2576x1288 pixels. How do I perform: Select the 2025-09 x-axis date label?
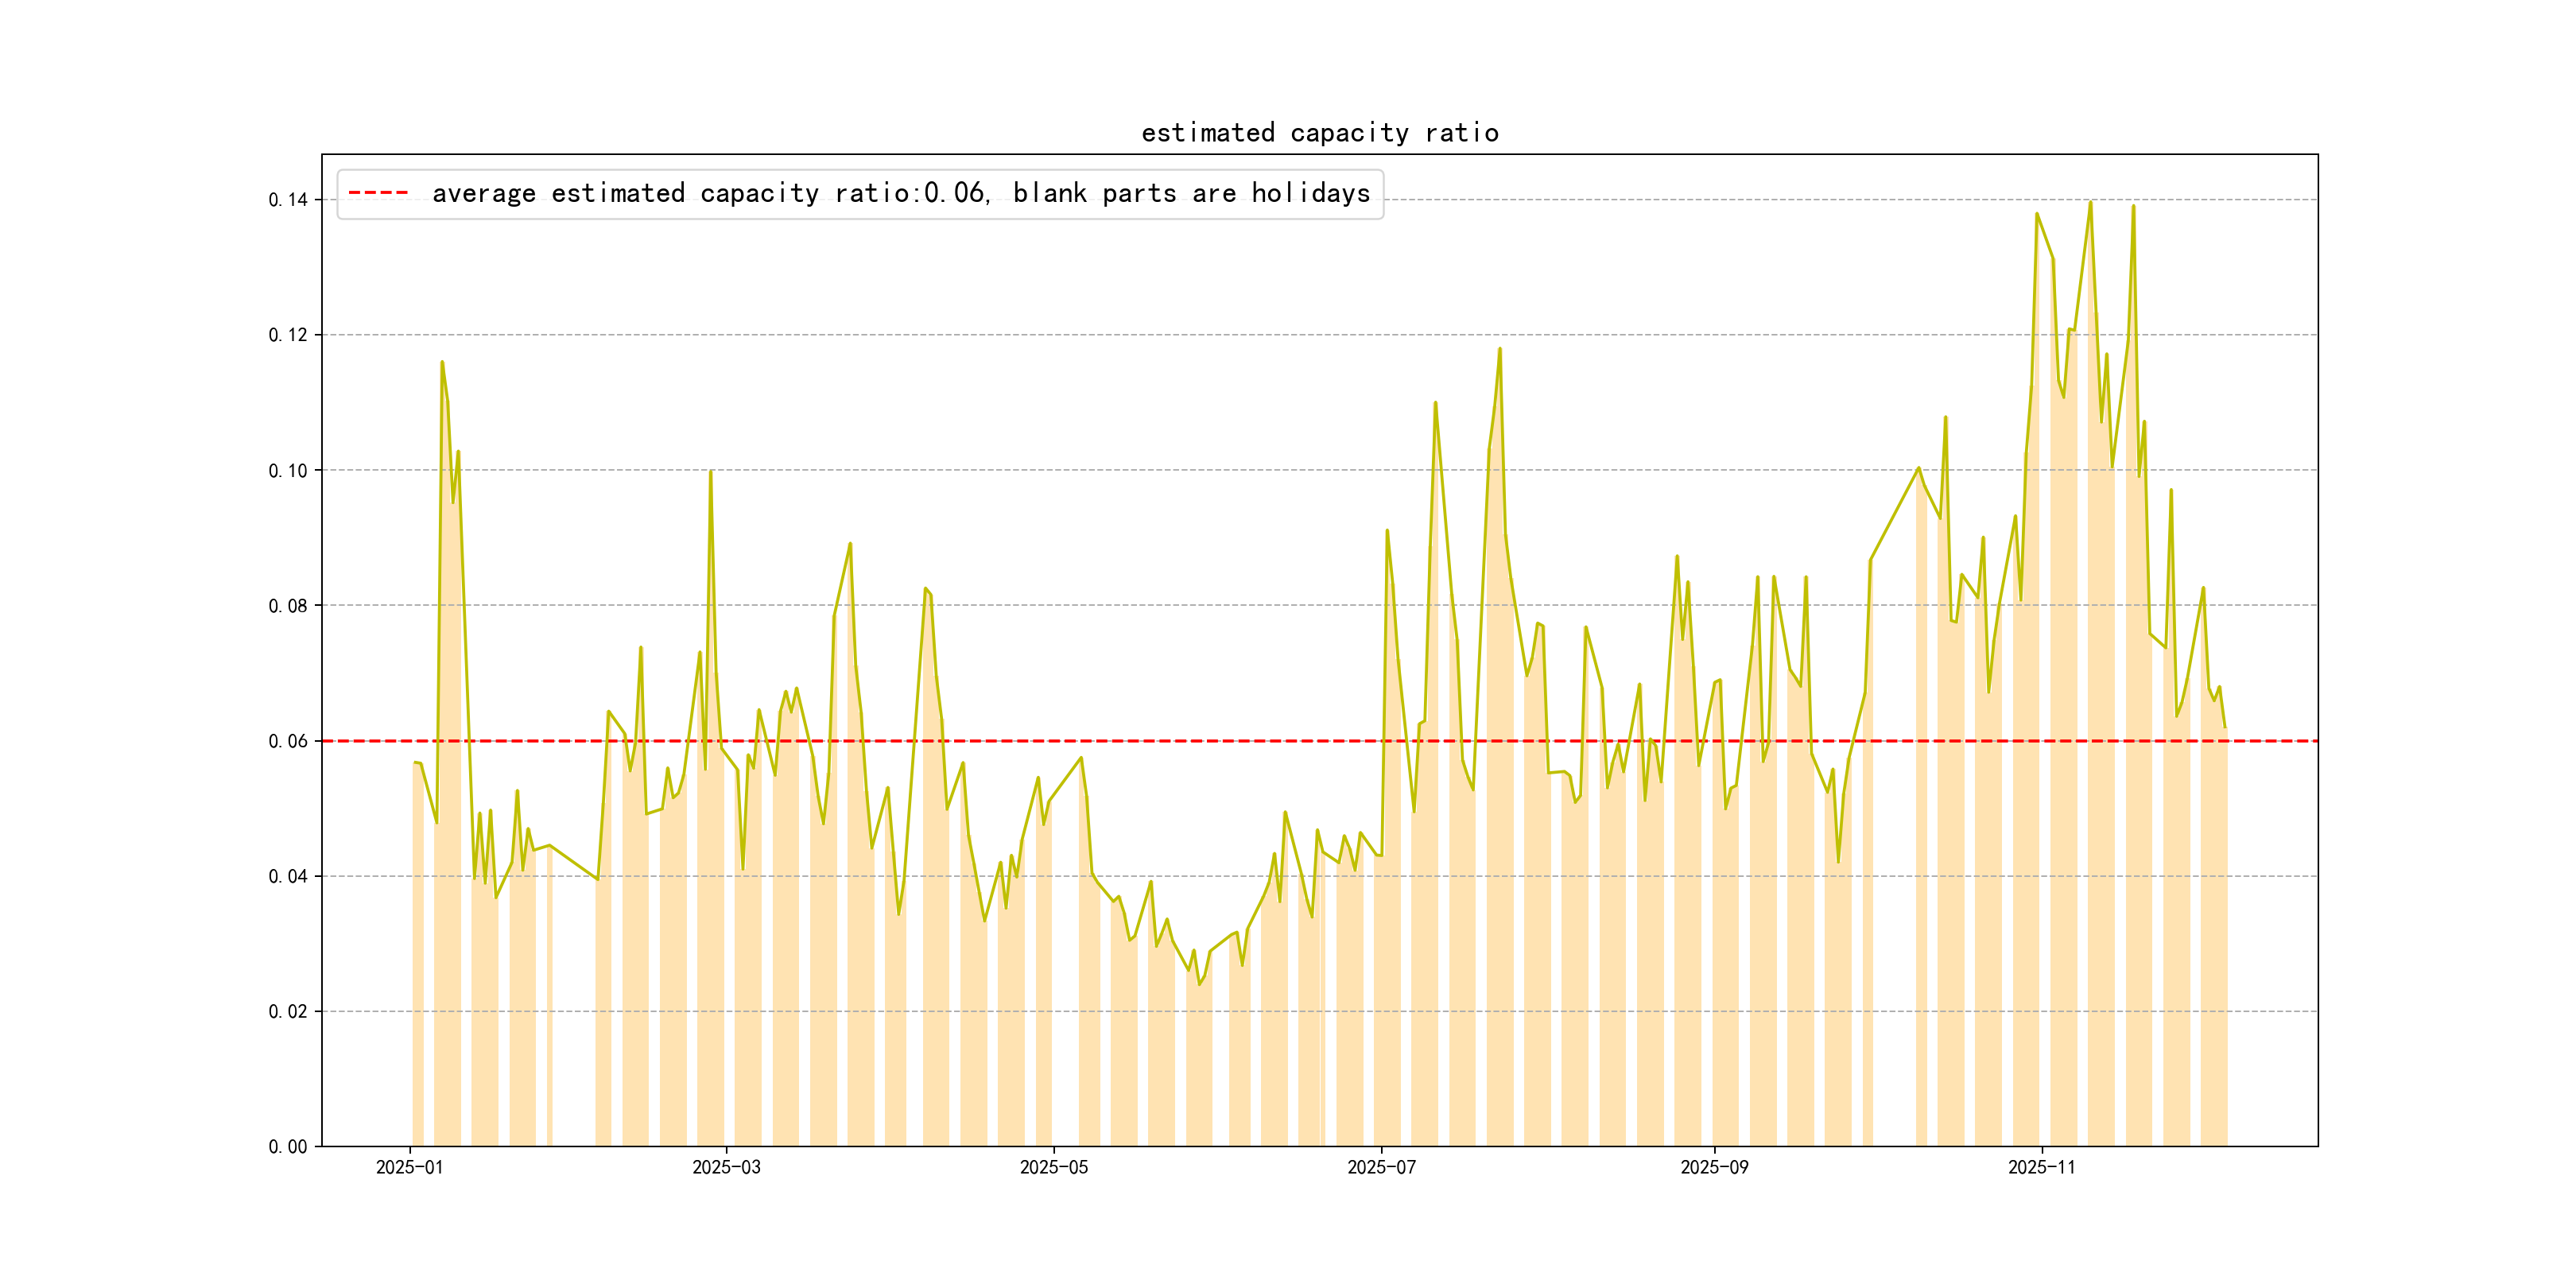point(1714,1168)
